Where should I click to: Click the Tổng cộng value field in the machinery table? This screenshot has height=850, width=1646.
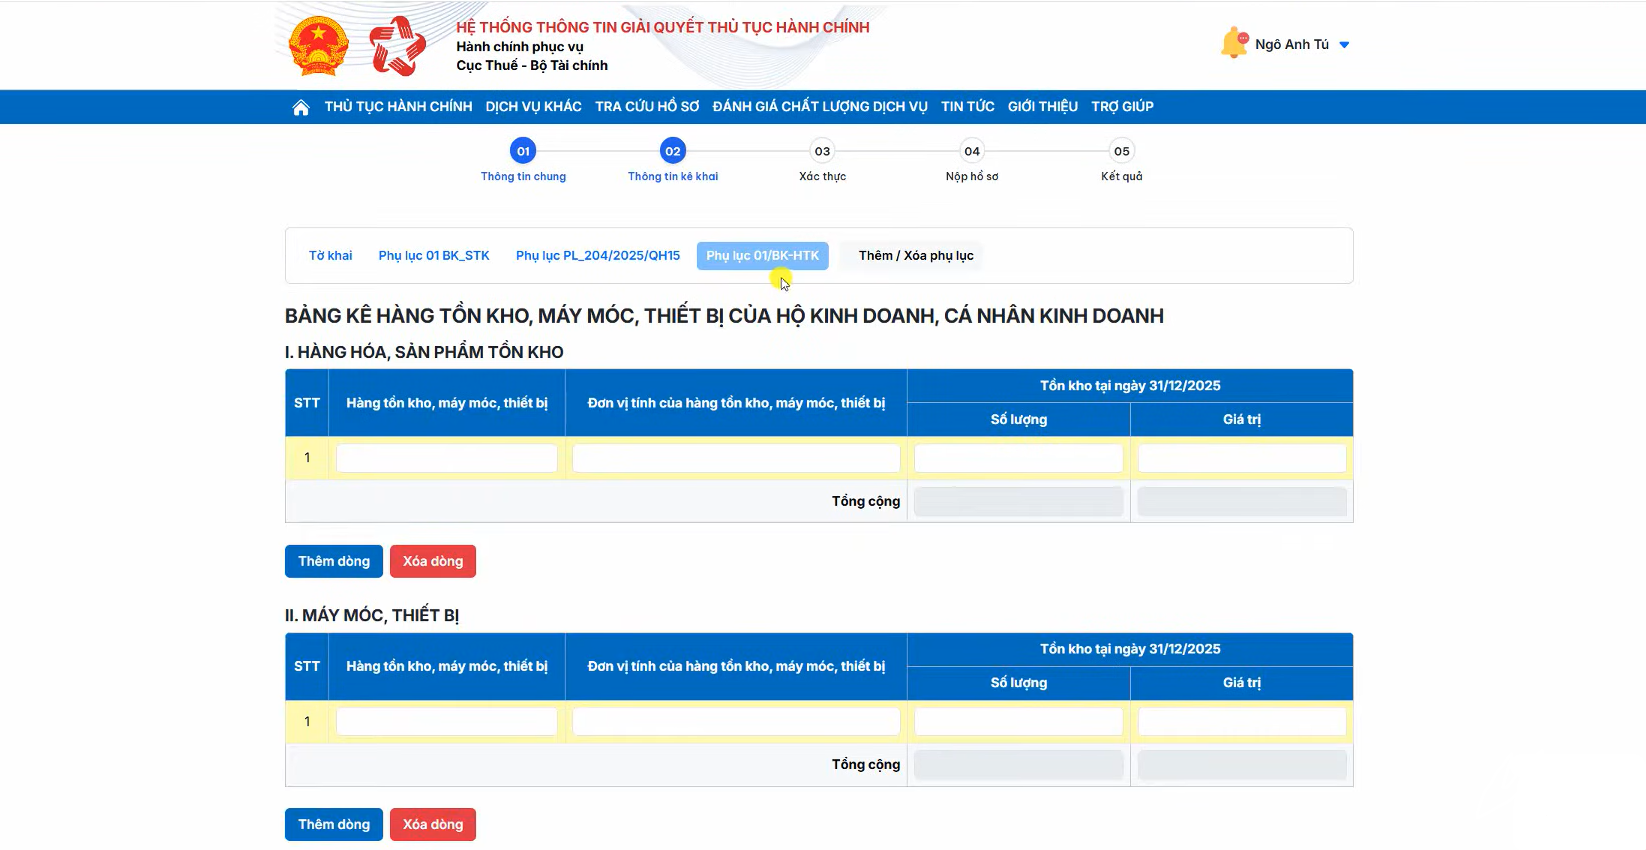[x=1242, y=765]
